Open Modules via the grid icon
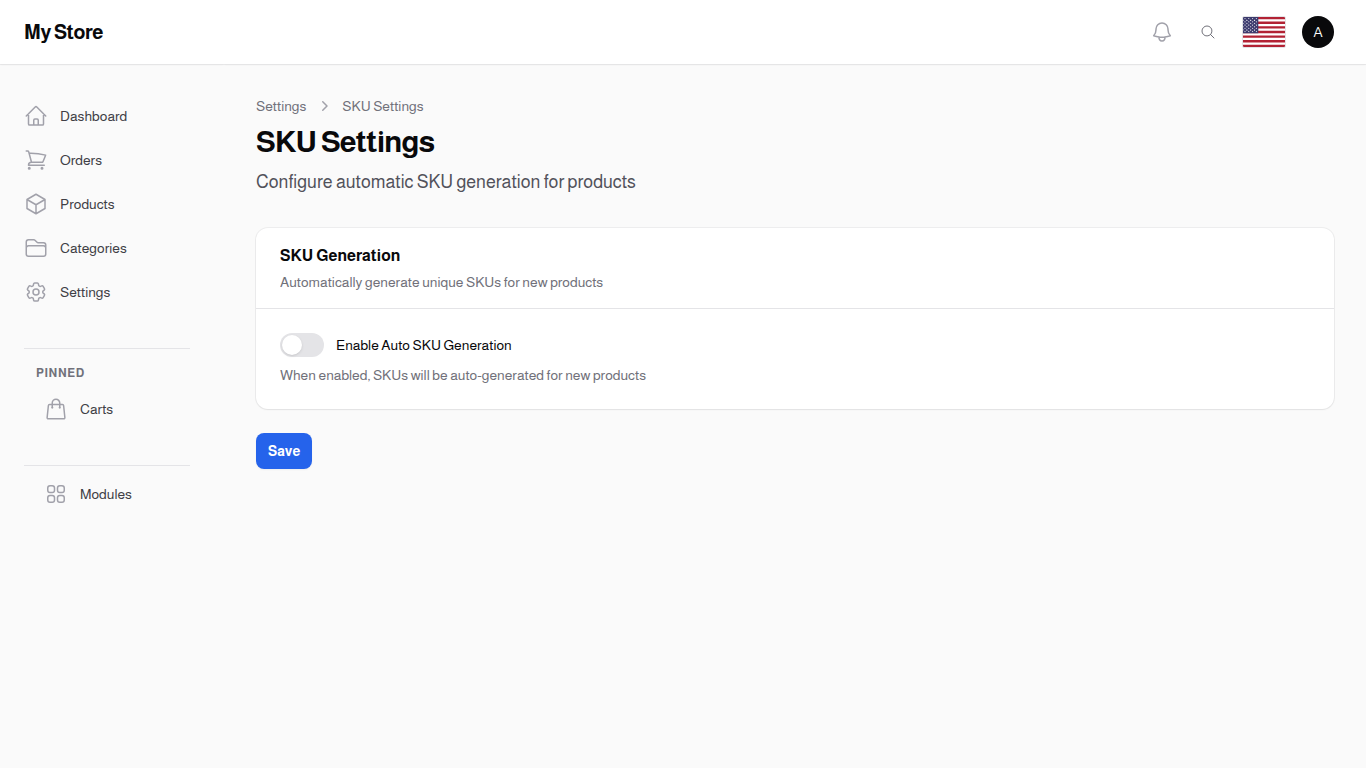The image size is (1366, 768). tap(56, 493)
